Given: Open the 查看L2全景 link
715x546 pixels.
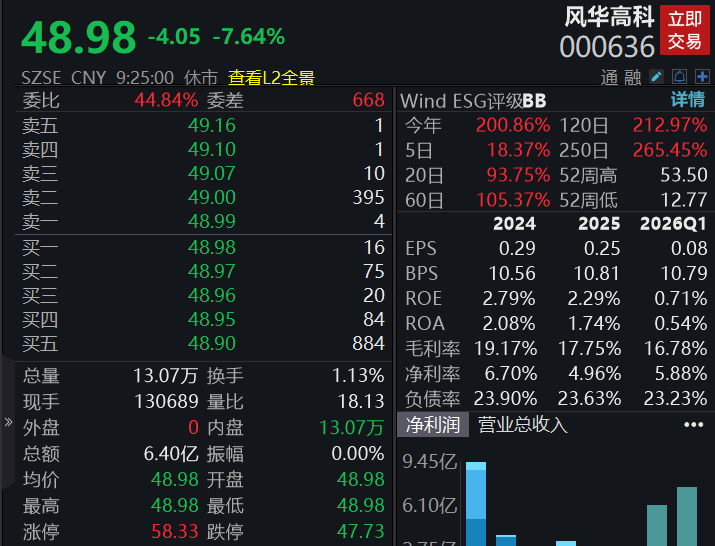Looking at the screenshot, I should click(271, 78).
